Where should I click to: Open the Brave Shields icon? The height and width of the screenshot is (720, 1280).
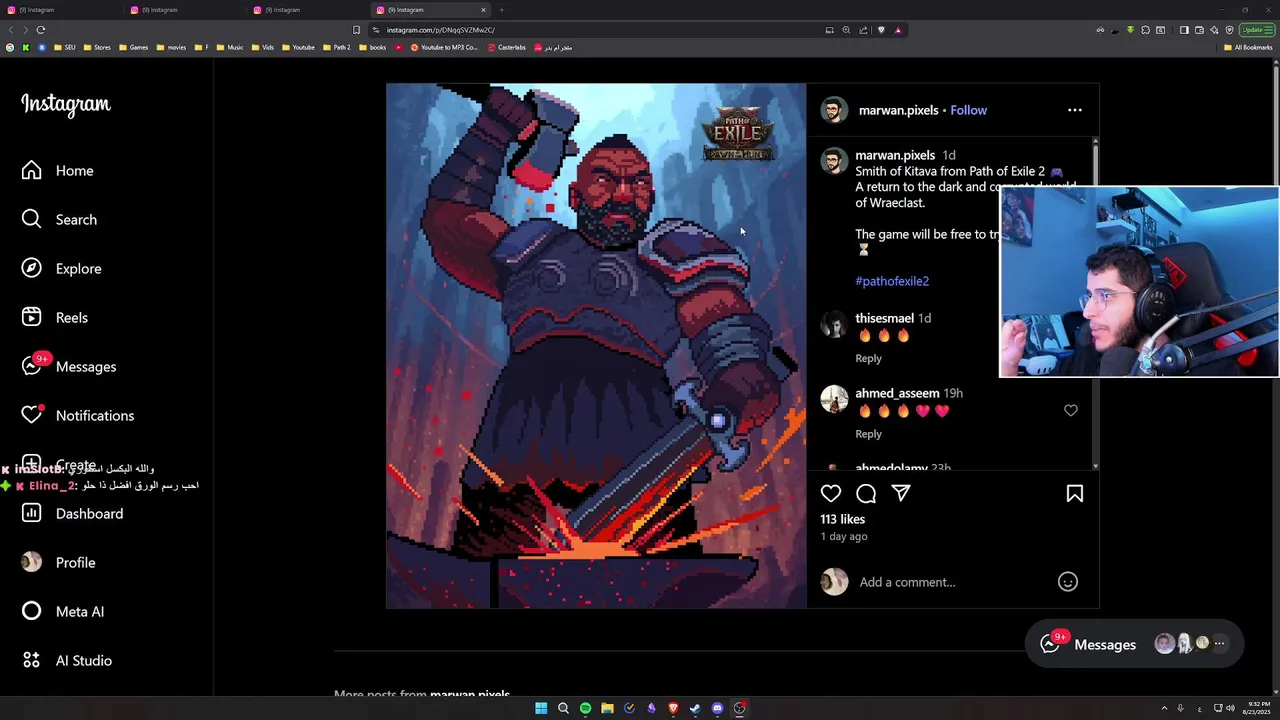[x=881, y=30]
